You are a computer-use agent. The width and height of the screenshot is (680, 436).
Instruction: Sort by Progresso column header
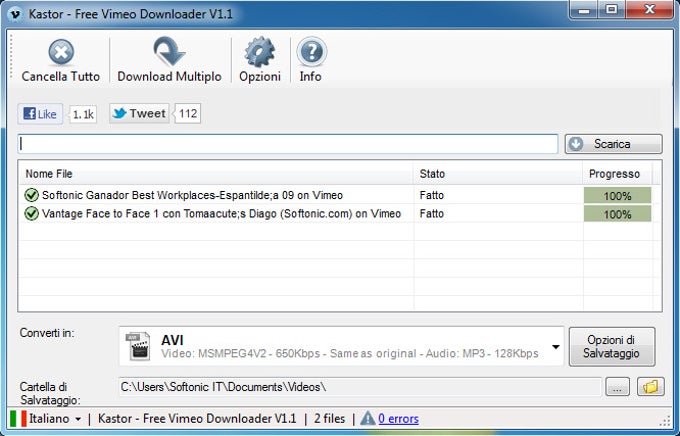tap(617, 174)
